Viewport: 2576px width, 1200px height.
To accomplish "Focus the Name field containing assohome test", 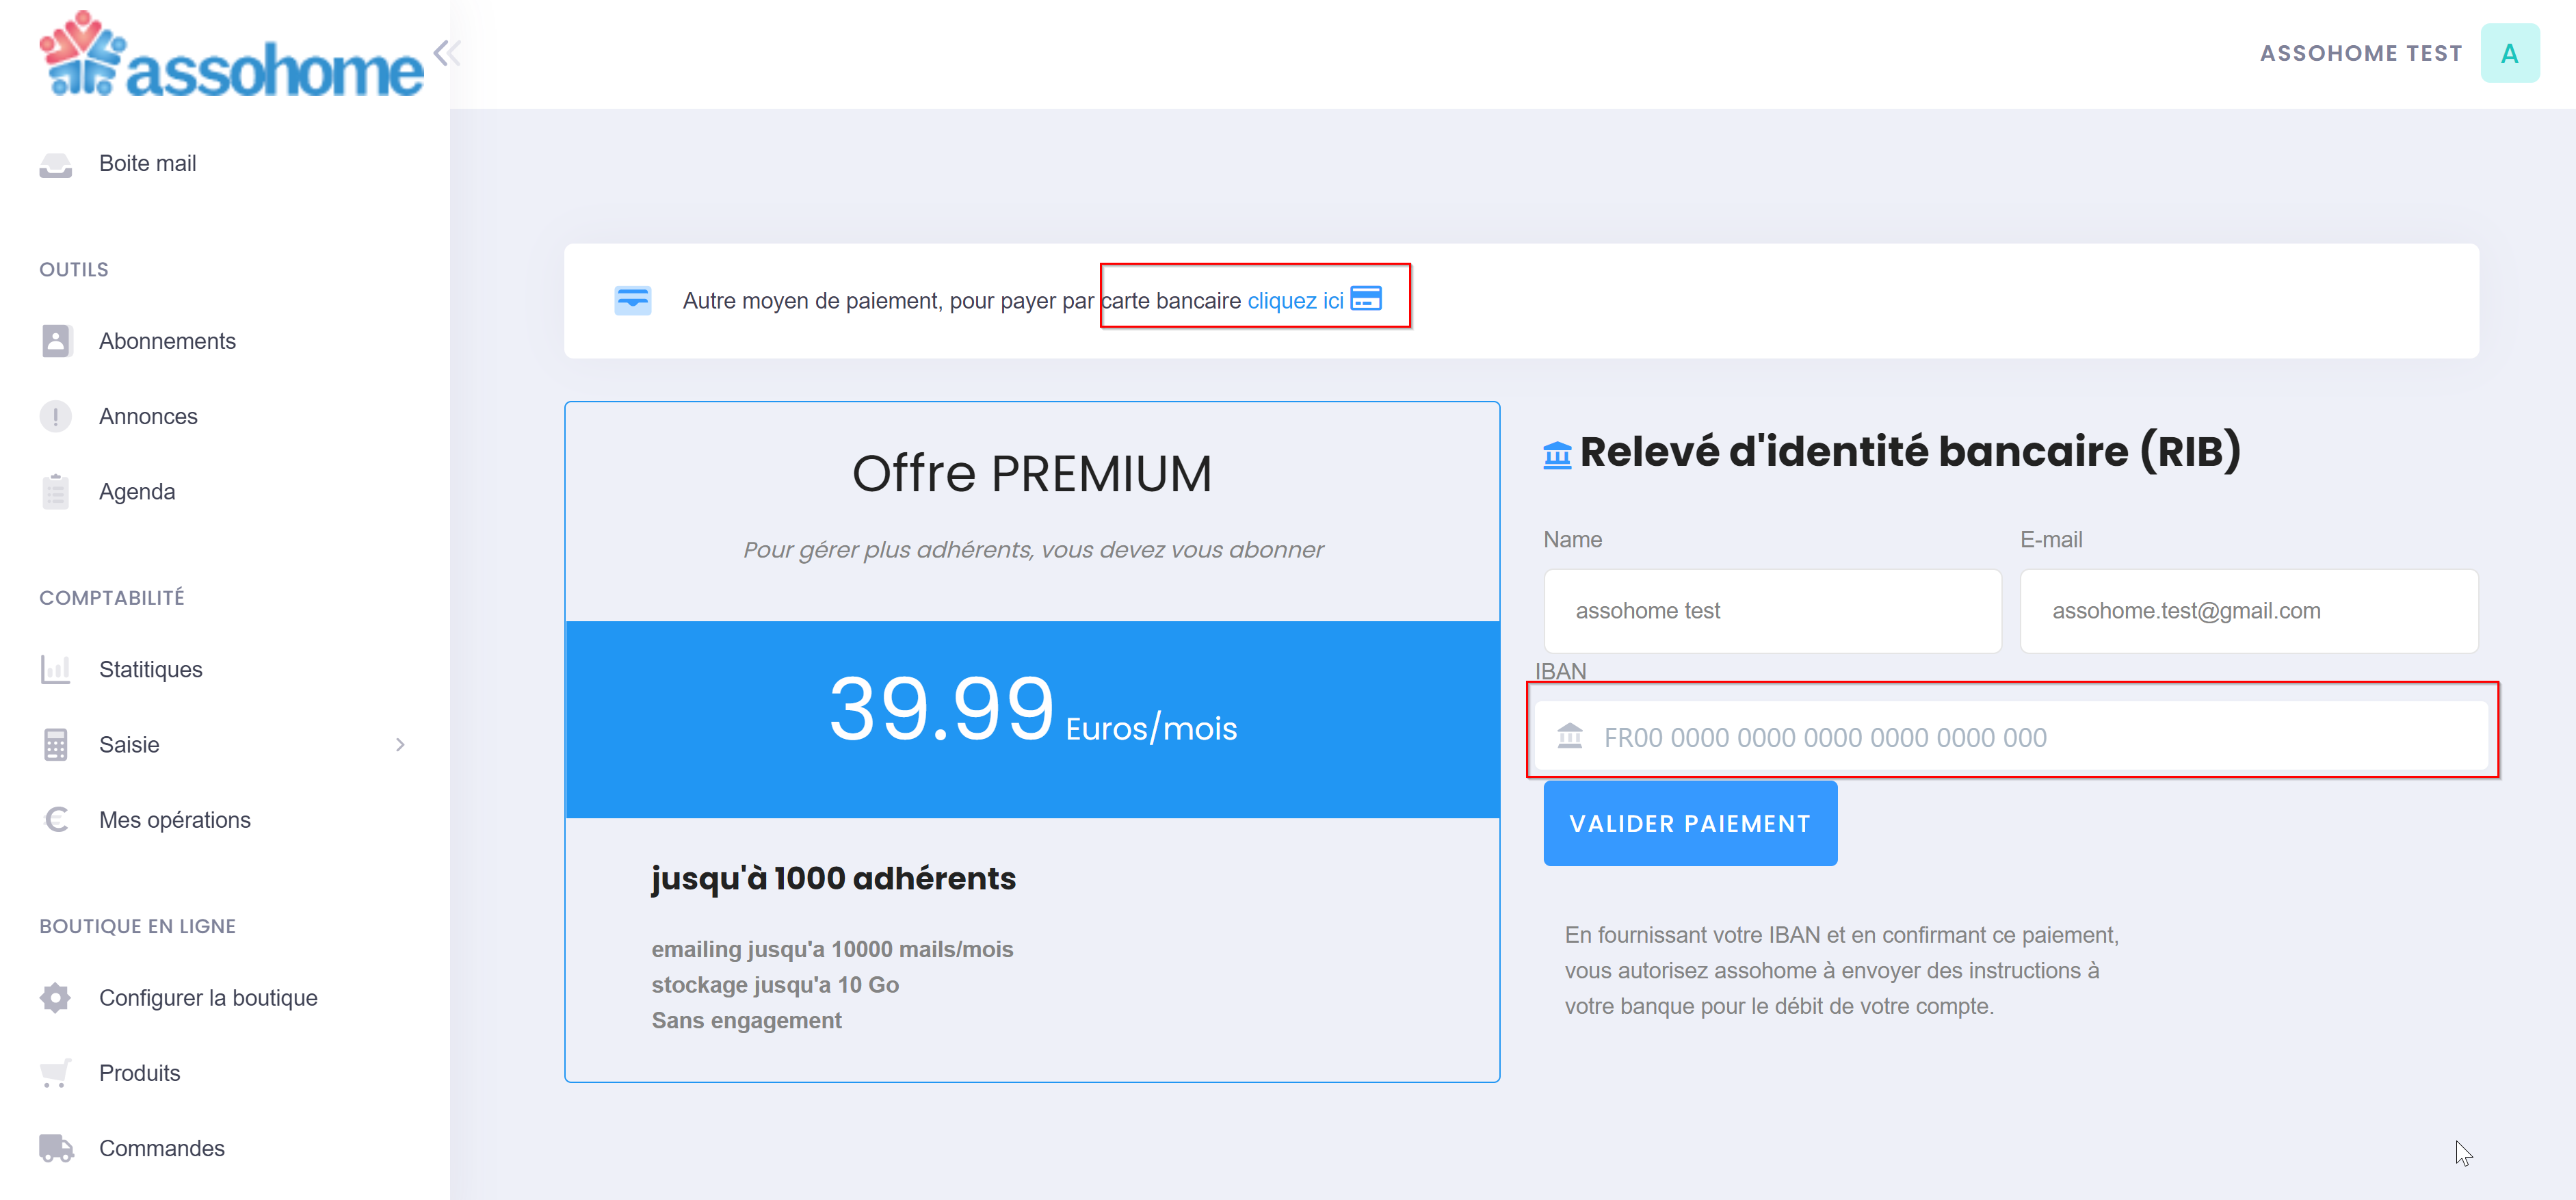I will 1772,611.
